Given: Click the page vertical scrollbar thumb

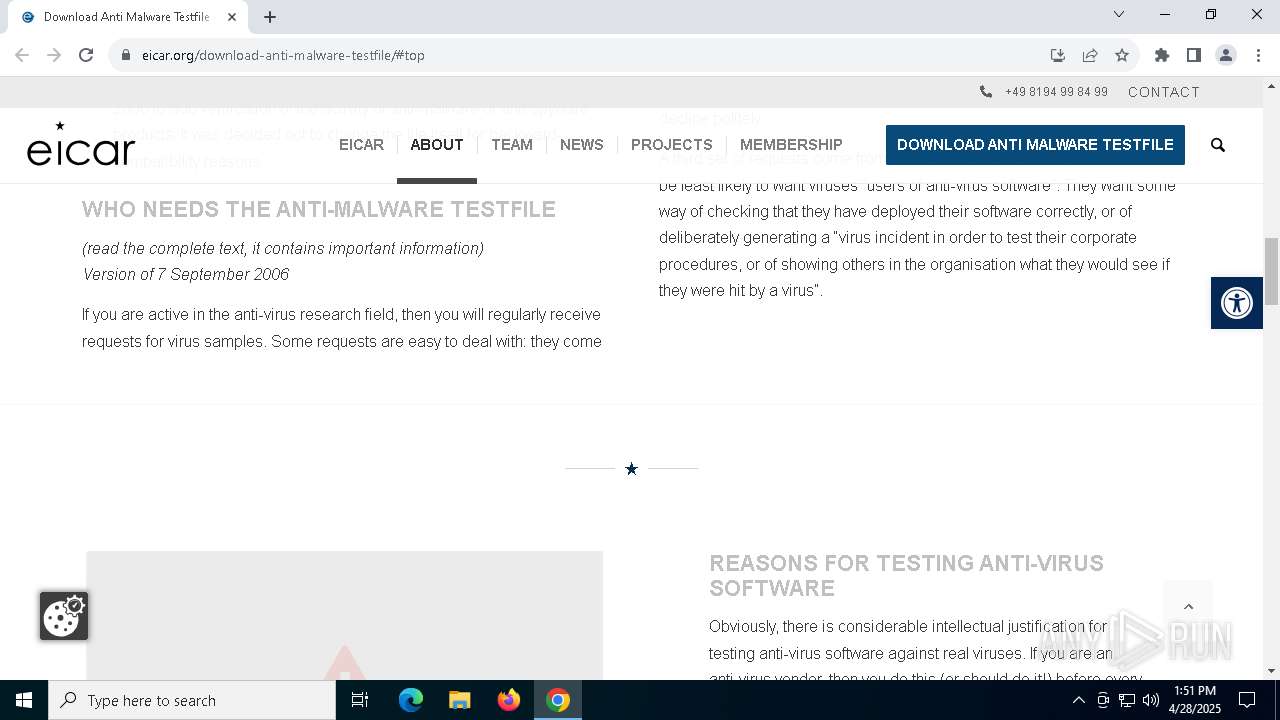Looking at the screenshot, I should [x=1271, y=271].
